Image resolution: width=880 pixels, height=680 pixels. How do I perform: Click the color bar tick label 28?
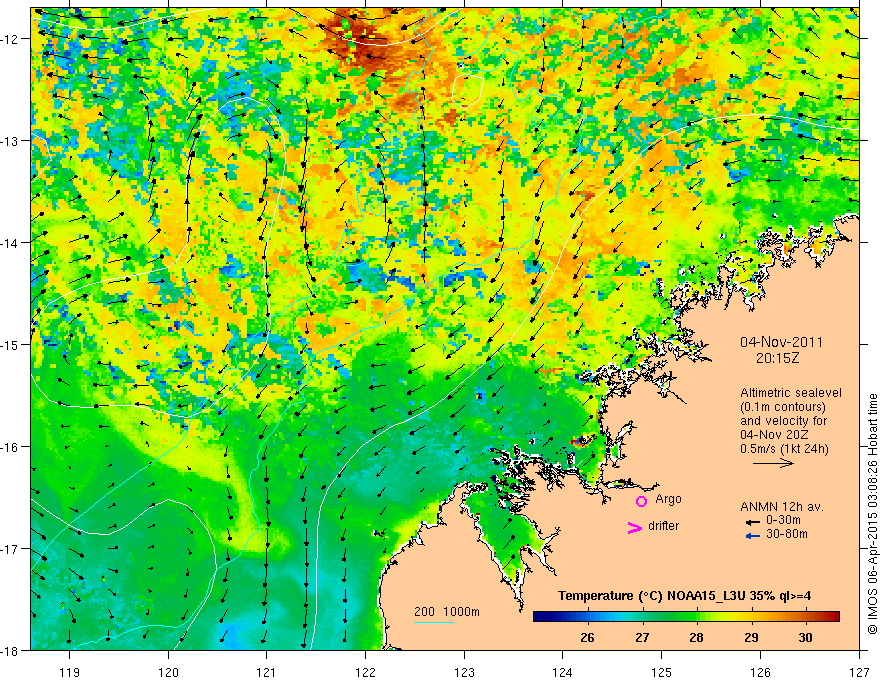(696, 638)
